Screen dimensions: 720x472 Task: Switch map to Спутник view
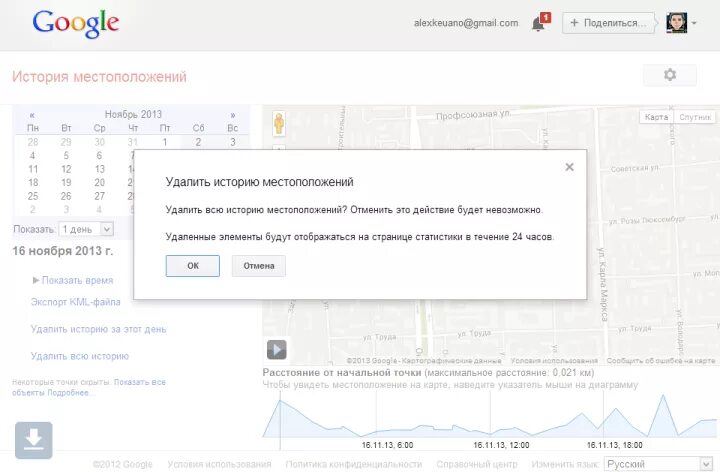tap(695, 117)
